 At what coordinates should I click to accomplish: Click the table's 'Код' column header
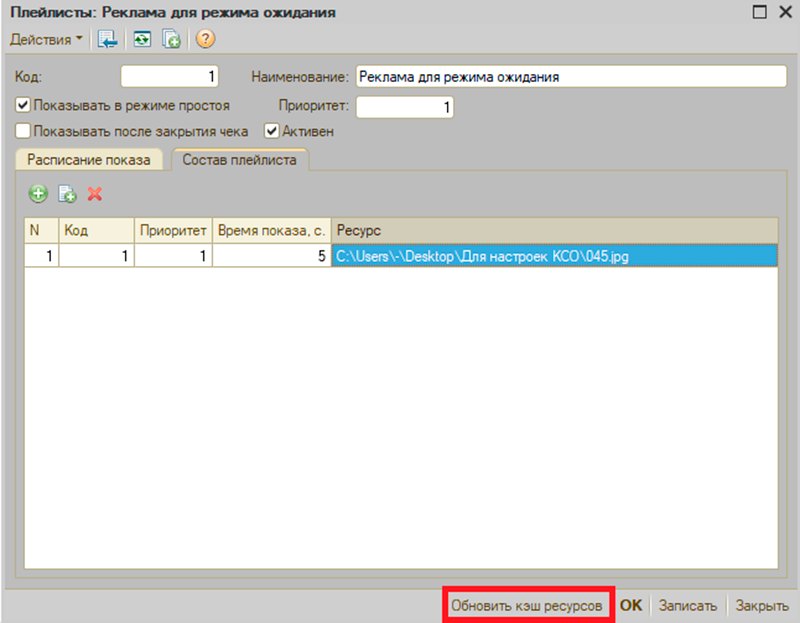coord(96,231)
